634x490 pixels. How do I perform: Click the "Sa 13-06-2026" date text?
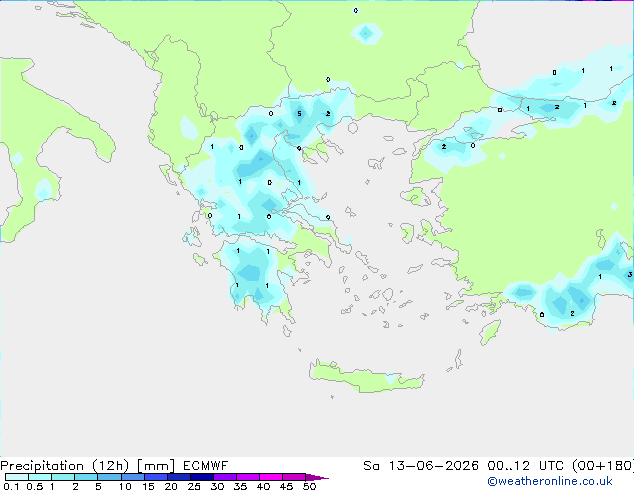[421, 466]
